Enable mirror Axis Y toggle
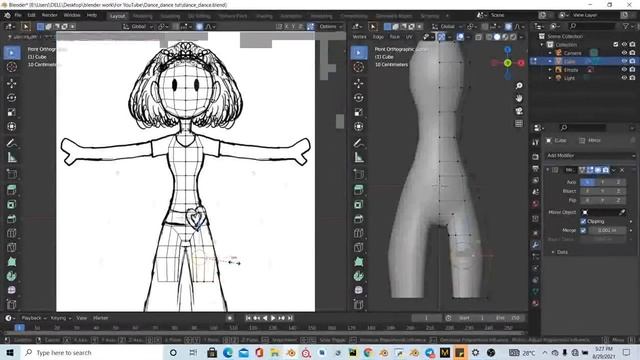The image size is (640, 360). click(x=603, y=182)
